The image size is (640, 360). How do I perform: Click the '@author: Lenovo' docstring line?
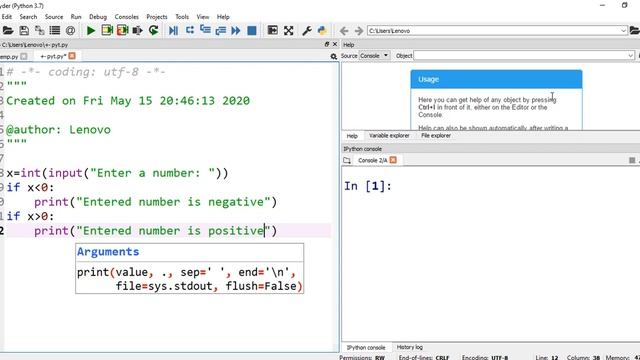[x=58, y=130]
